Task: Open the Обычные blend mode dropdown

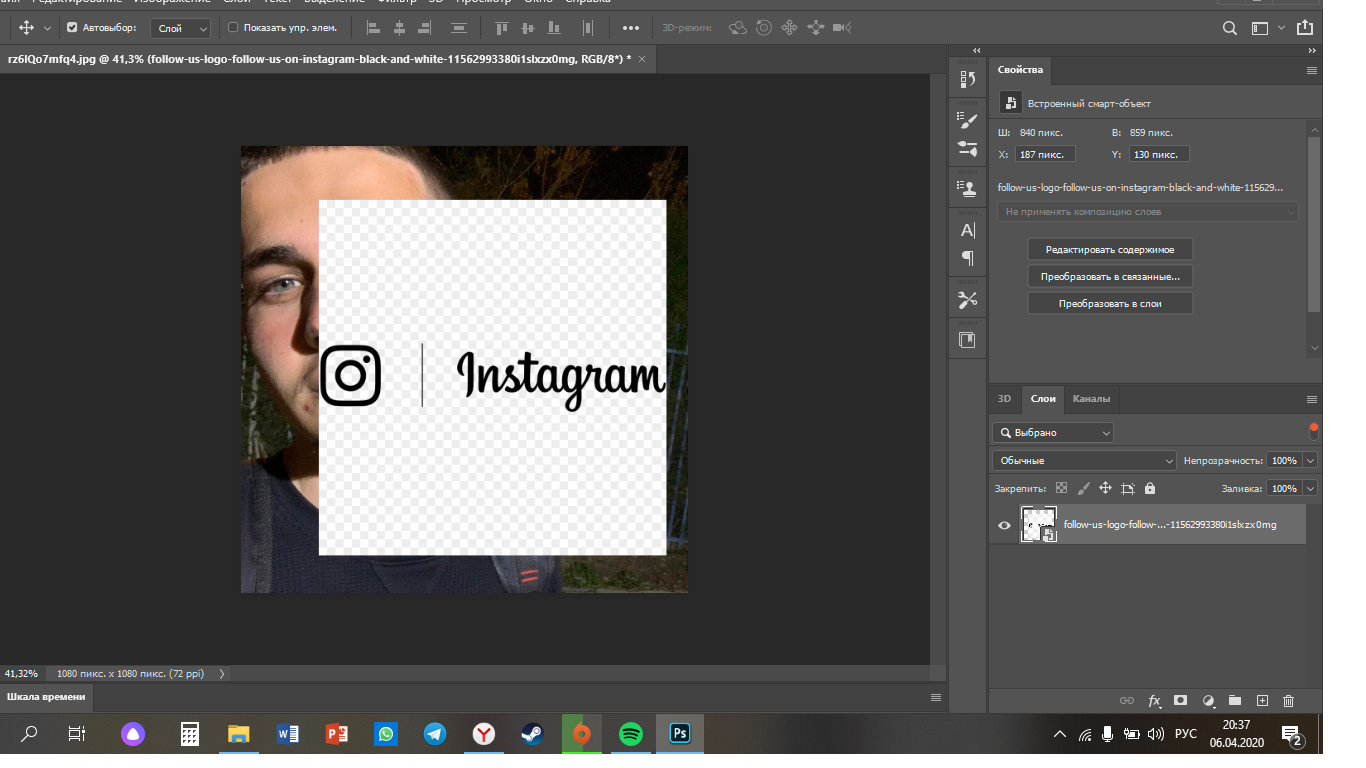Action: 1085,461
